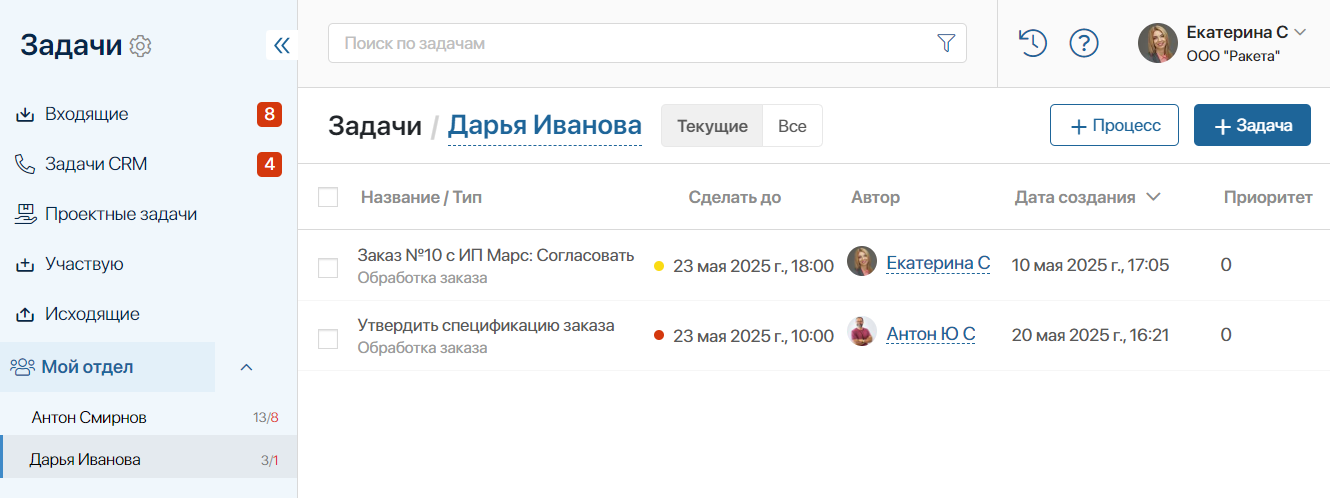The height and width of the screenshot is (498, 1330).
Task: Switch to the Текущие tab
Action: [x=713, y=126]
